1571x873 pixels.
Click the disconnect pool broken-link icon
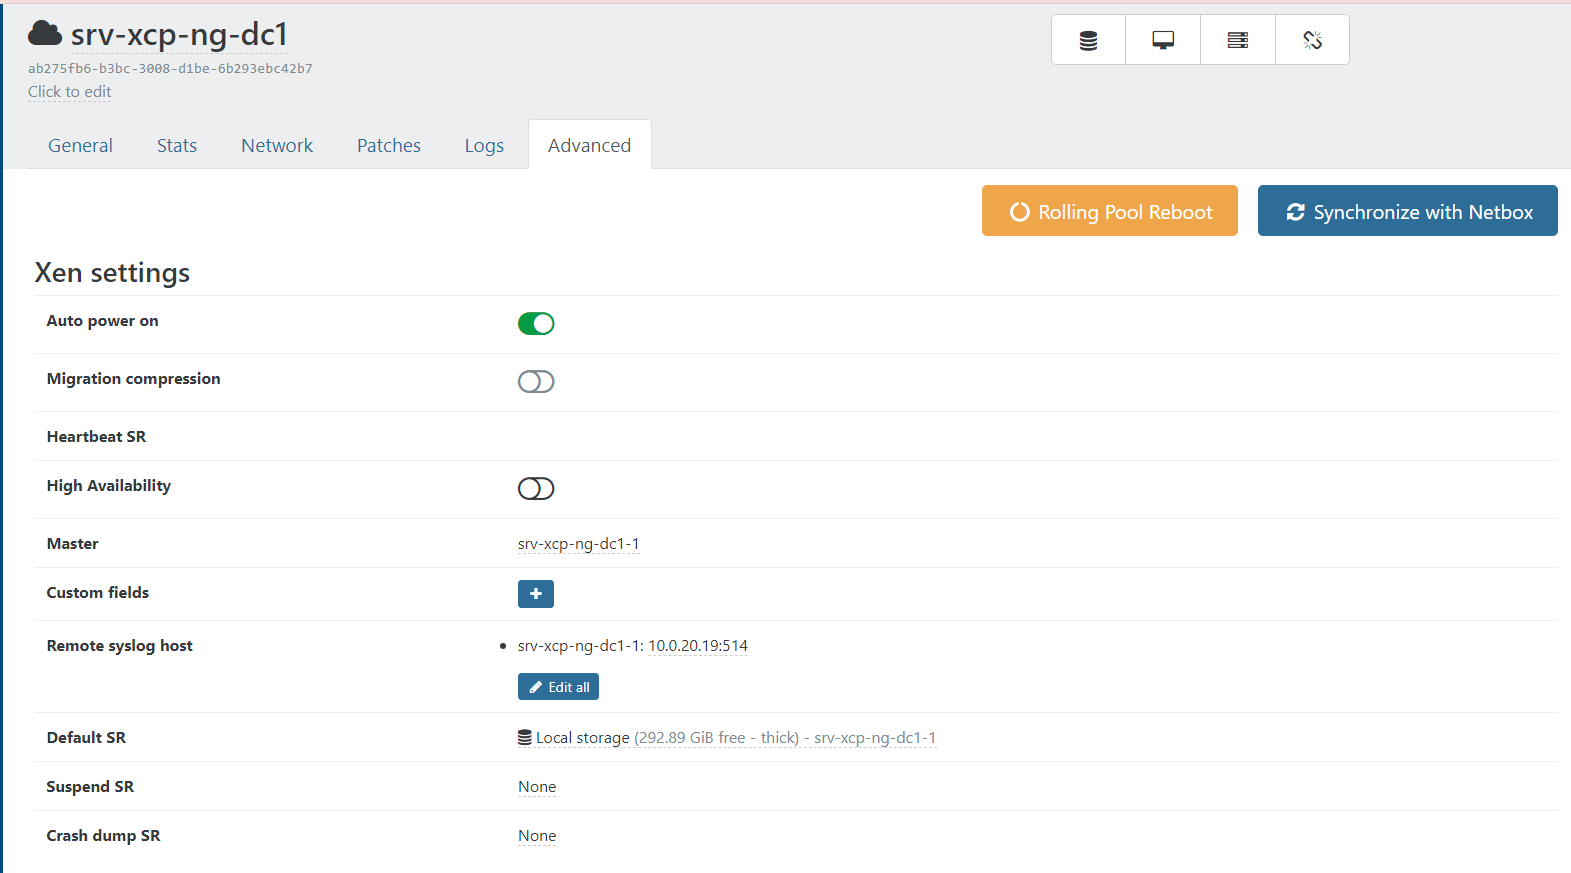[x=1312, y=40]
